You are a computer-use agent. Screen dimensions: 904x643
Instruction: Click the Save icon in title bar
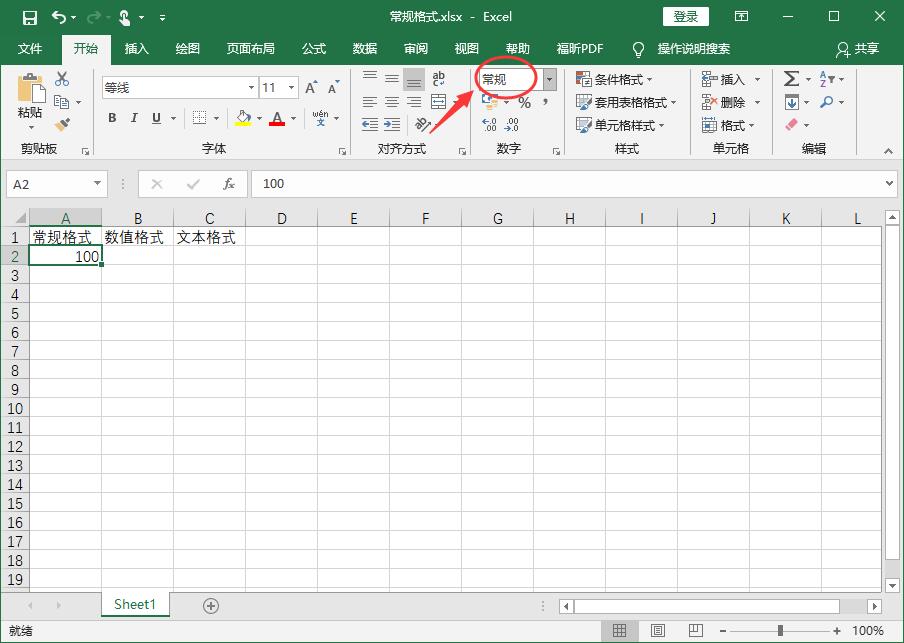coord(29,17)
